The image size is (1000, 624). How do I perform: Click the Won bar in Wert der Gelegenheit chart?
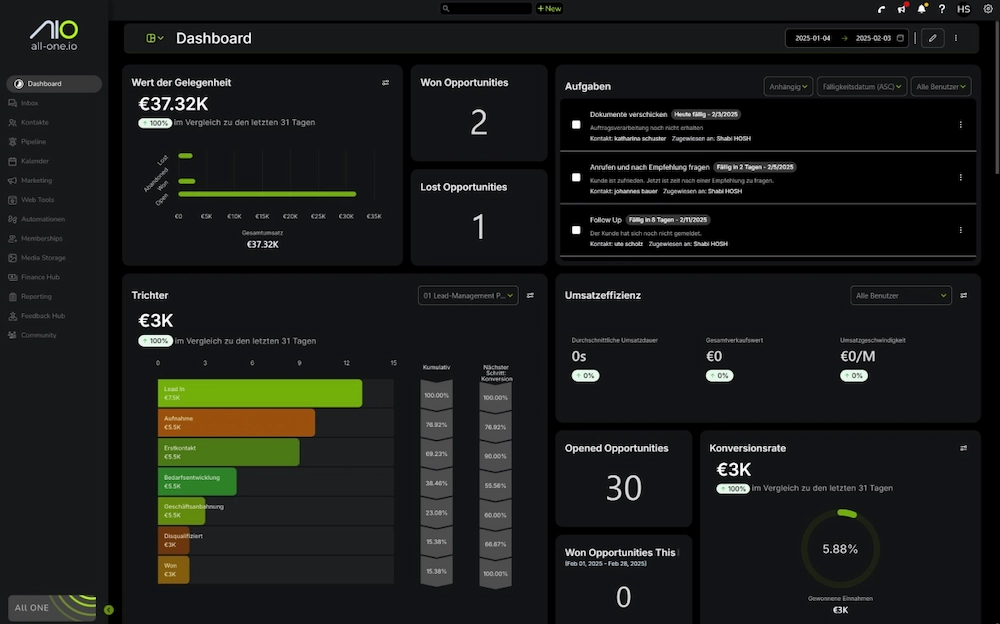pyautogui.click(x=187, y=181)
